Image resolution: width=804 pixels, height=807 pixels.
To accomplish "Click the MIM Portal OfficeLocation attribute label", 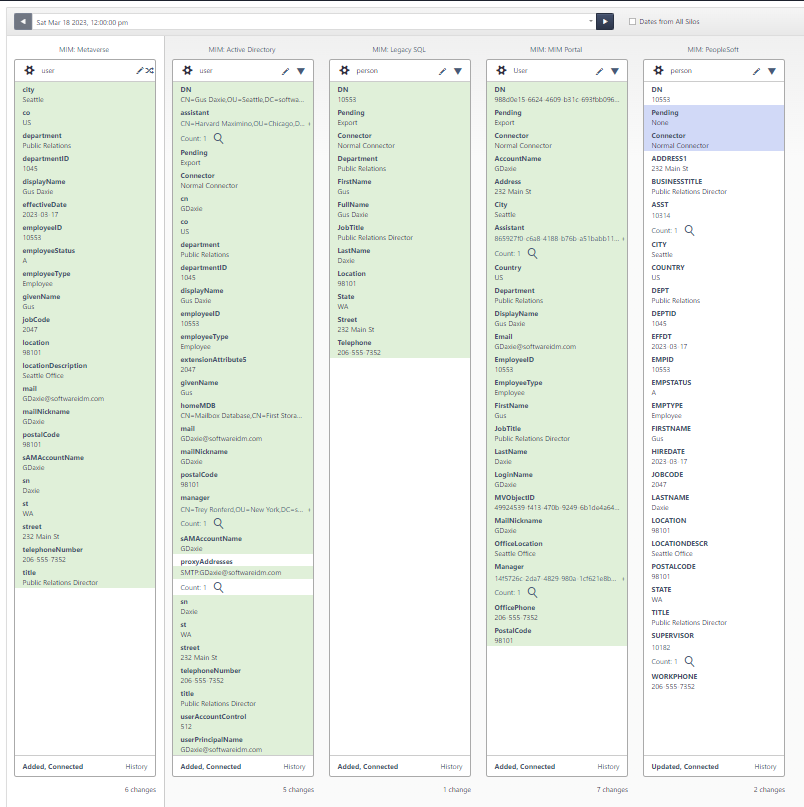I will click(518, 543).
